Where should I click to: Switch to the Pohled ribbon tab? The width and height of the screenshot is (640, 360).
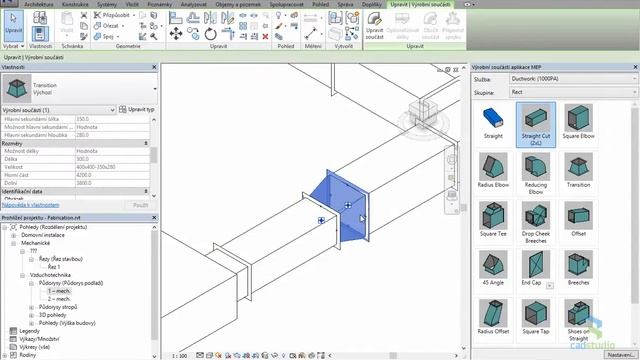[x=320, y=4]
